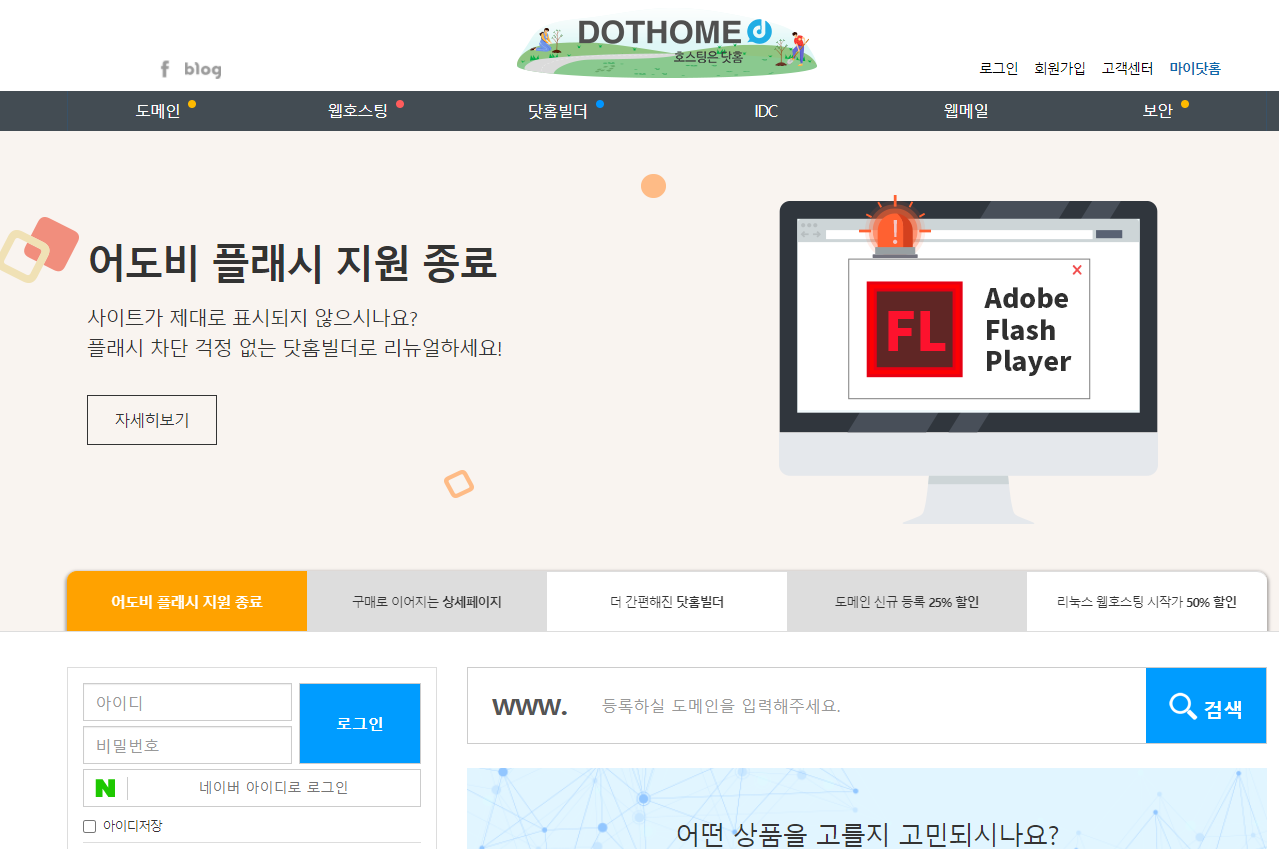Open the IDC menu
Screen dimensions: 1279x849
coord(766,111)
